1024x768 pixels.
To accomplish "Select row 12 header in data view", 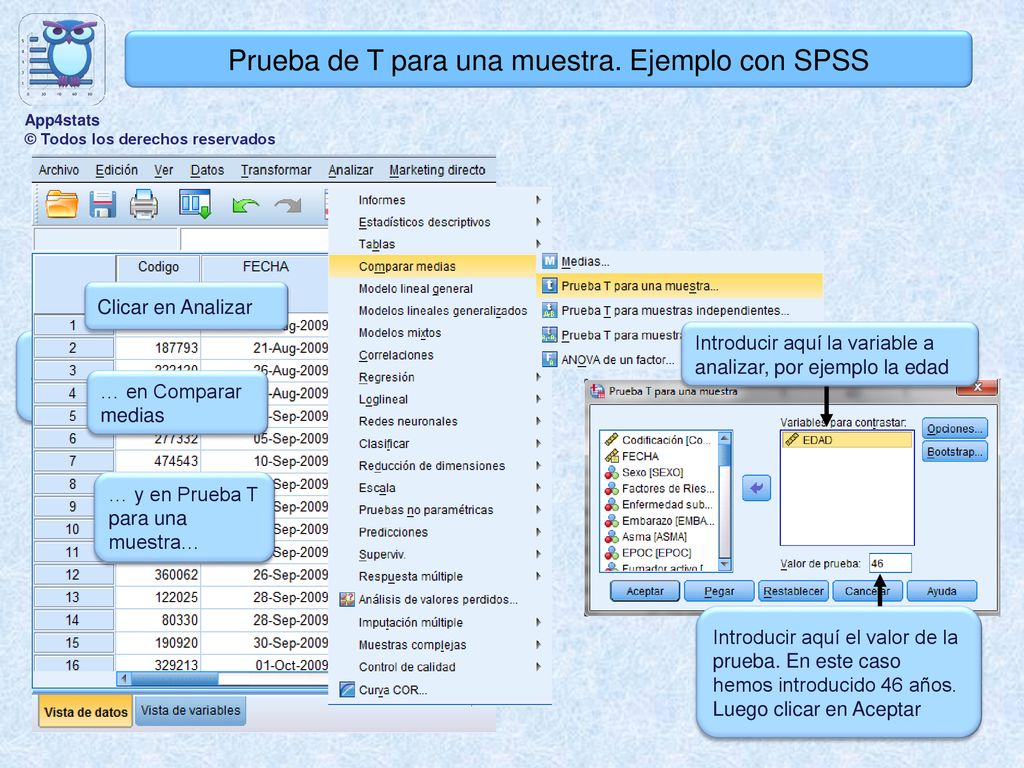I will coord(73,575).
